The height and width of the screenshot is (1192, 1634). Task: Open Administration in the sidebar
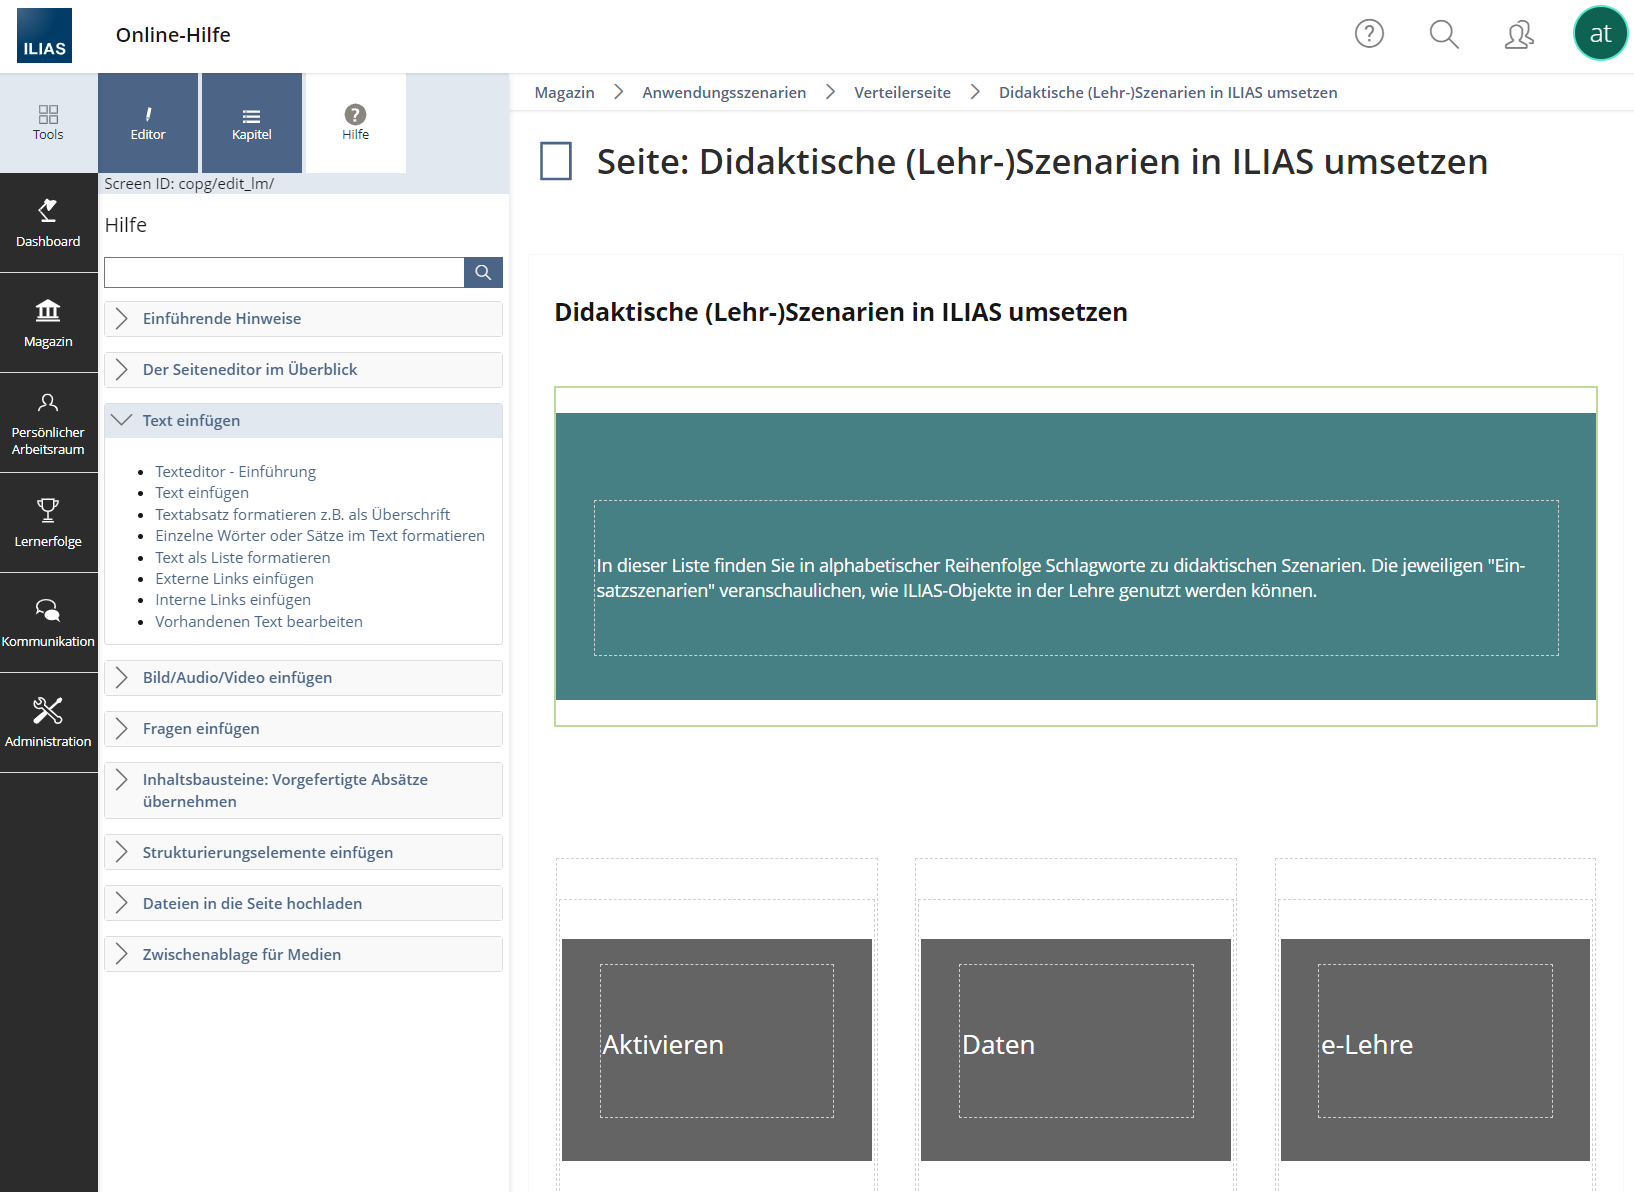point(48,723)
